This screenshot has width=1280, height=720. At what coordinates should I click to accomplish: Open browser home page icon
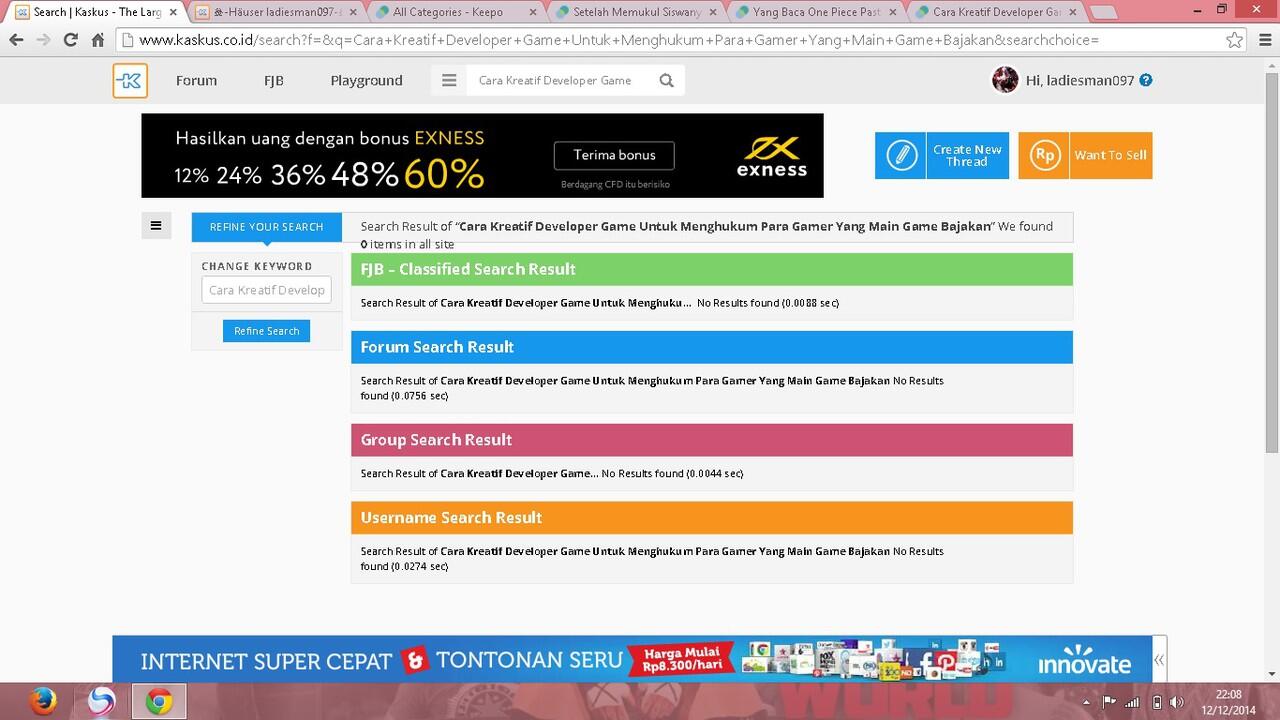[x=97, y=40]
